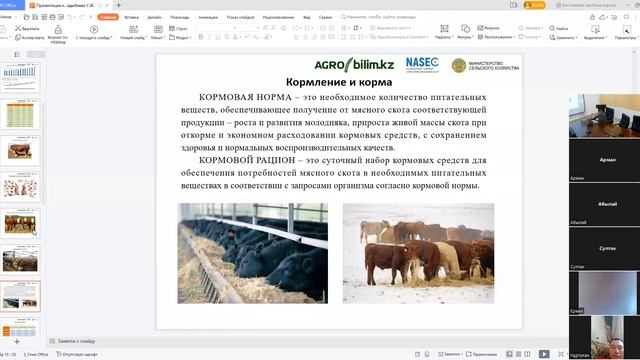This screenshot has height=360, width=640.
Task: Open font name combo box
Action: pyautogui.click(x=217, y=28)
